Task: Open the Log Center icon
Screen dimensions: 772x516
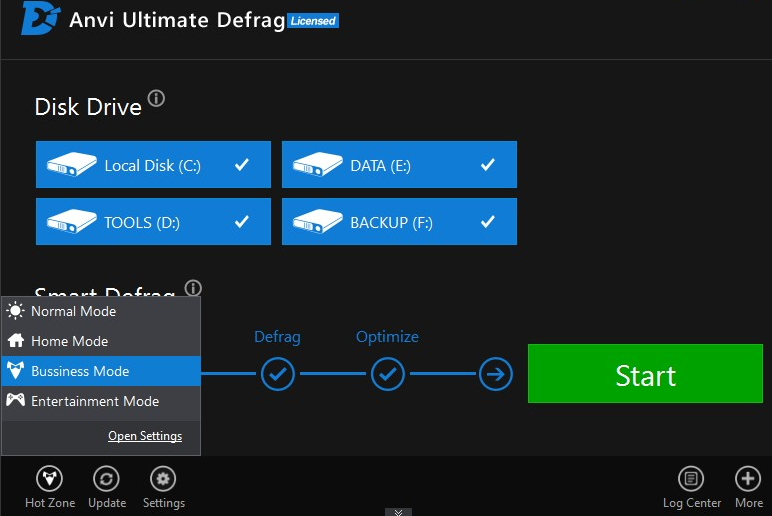Action: [x=691, y=479]
